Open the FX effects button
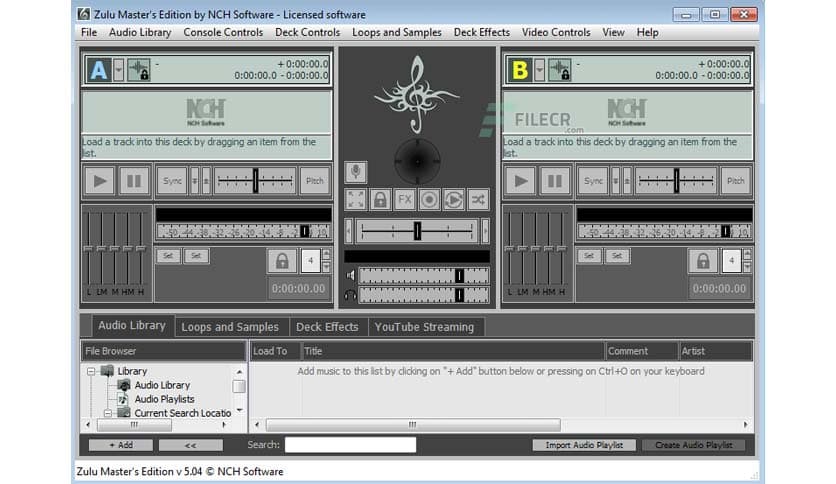 (405, 200)
